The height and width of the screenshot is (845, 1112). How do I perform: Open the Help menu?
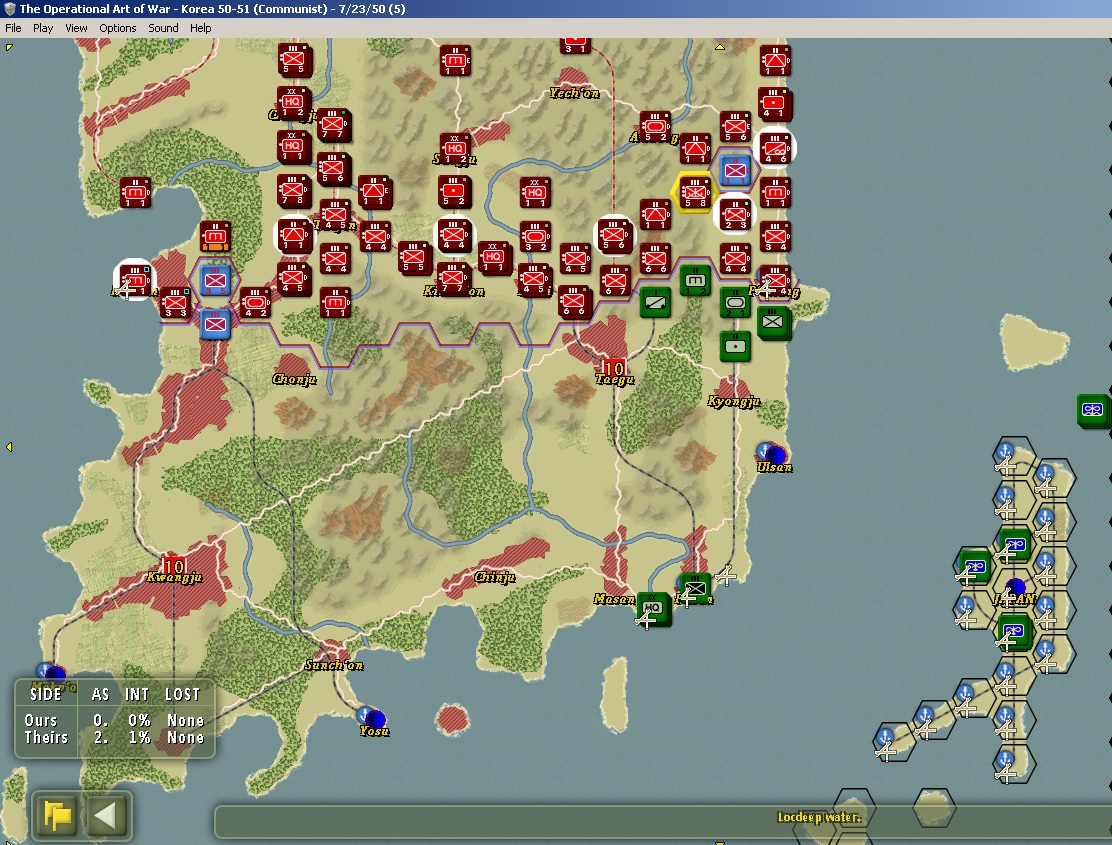point(201,28)
